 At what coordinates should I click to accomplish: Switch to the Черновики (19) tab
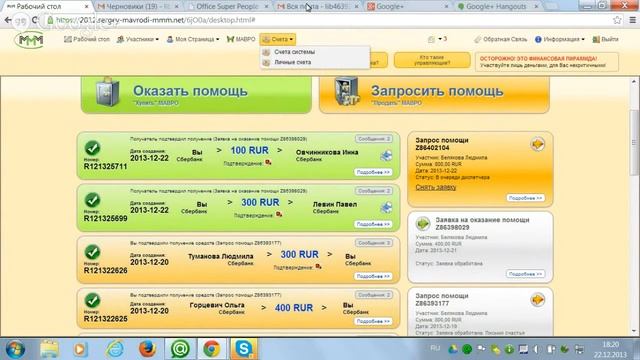[138, 7]
